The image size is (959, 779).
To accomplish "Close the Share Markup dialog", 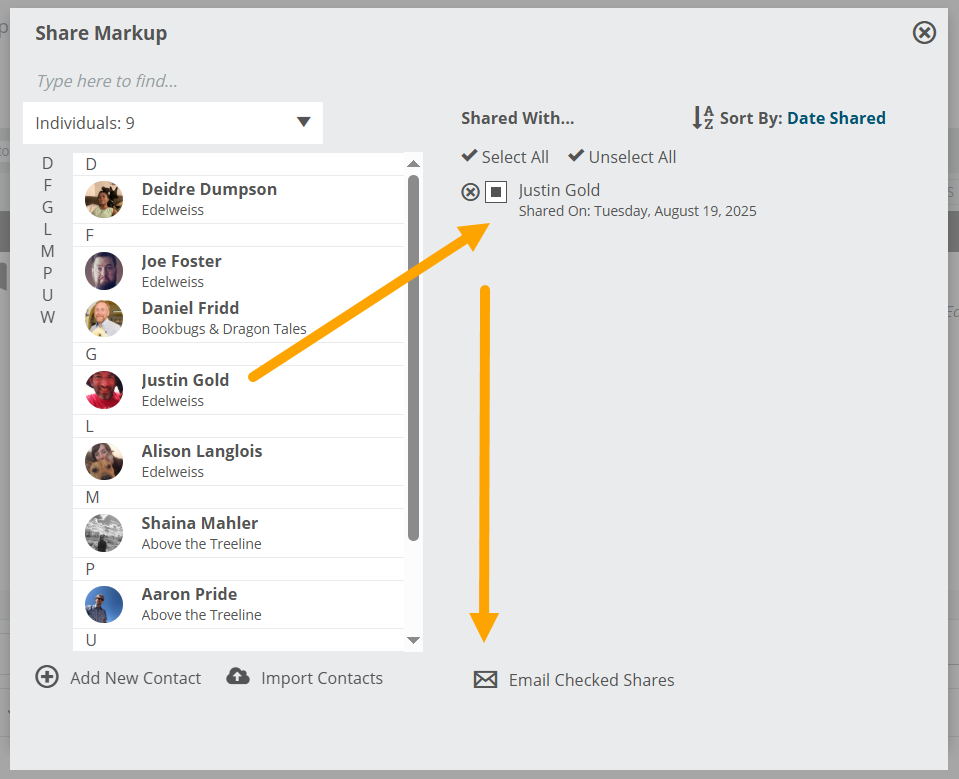I will (x=924, y=32).
